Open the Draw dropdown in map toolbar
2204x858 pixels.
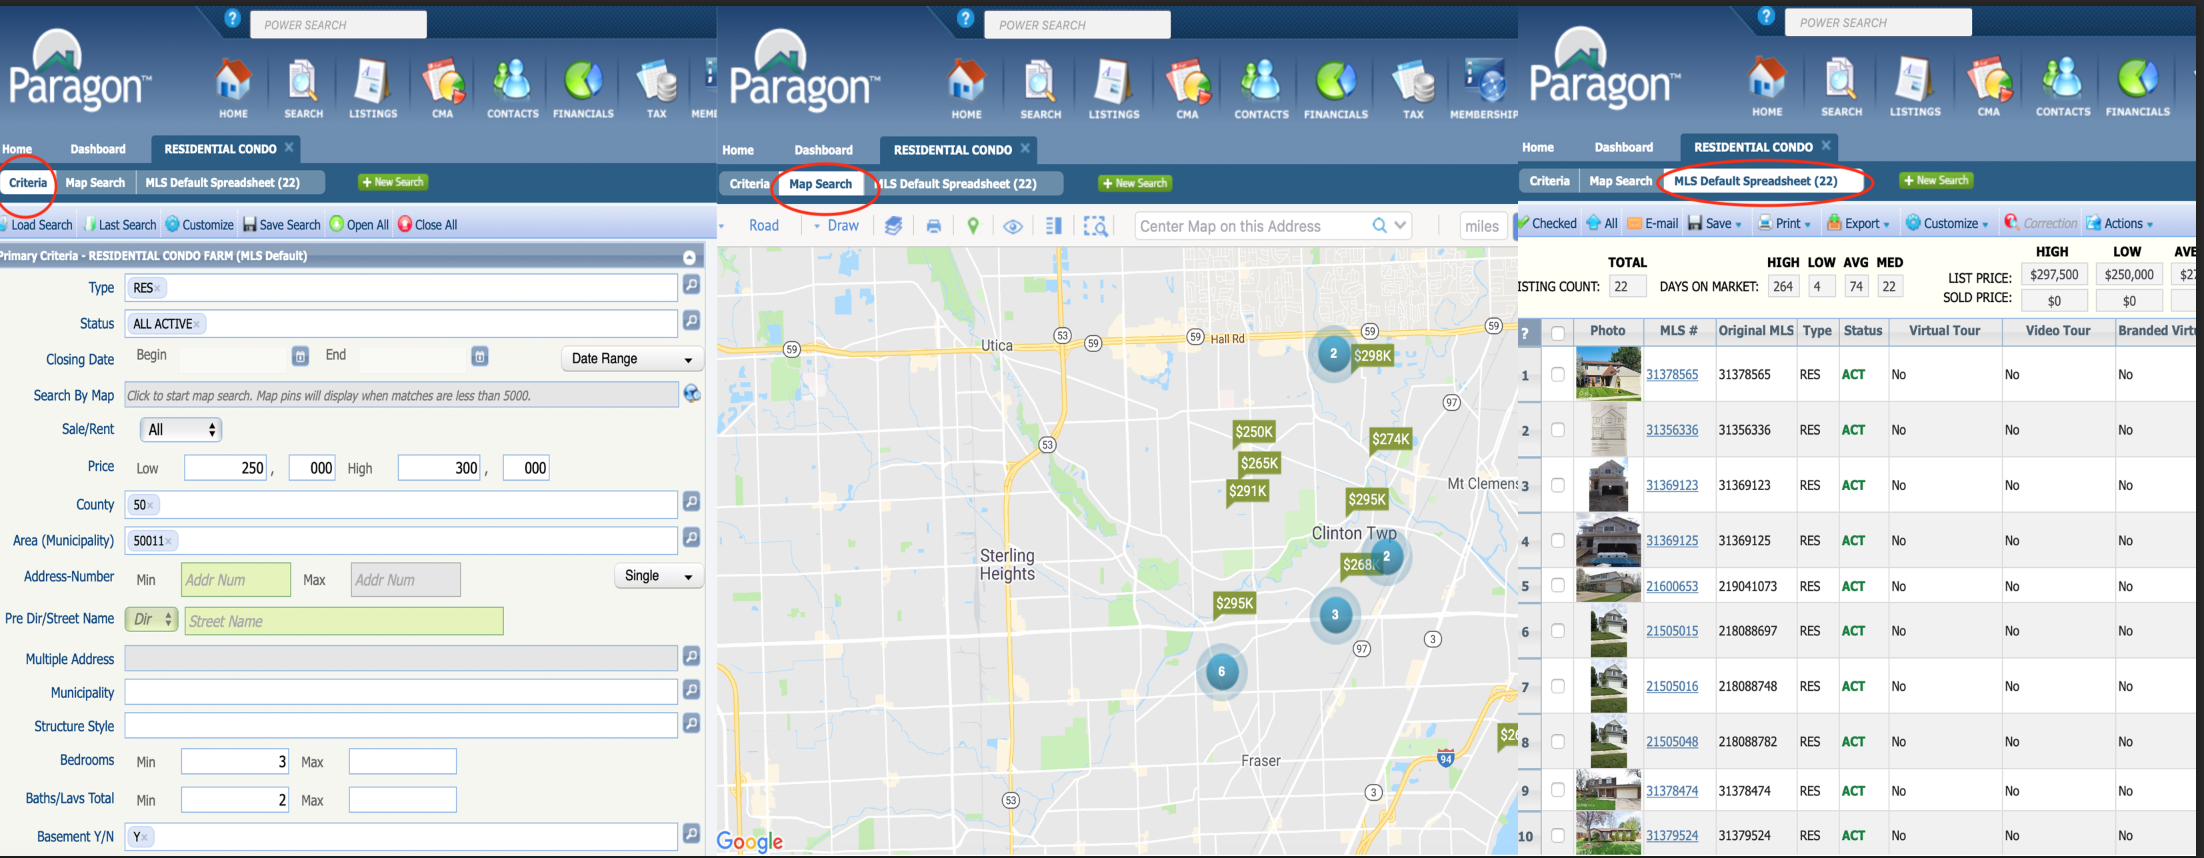836,226
